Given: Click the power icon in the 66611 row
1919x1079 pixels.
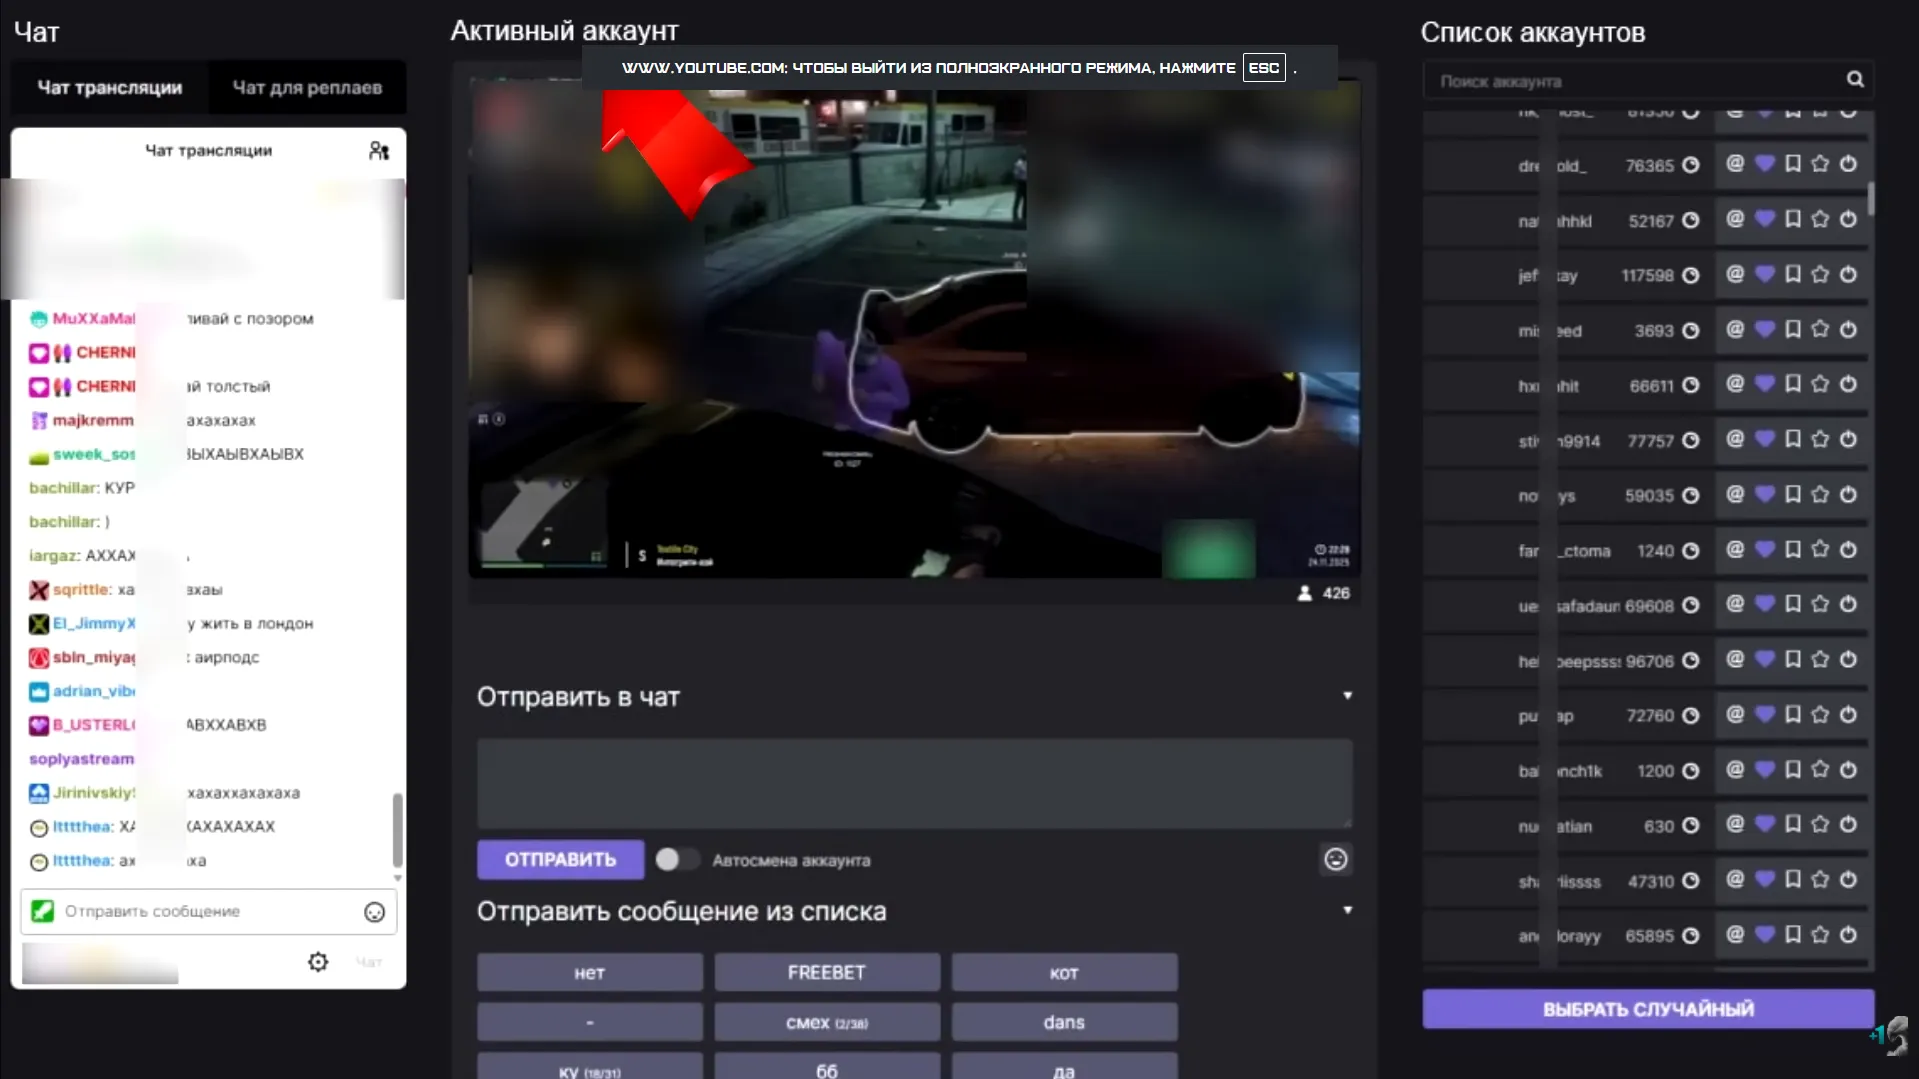Looking at the screenshot, I should pyautogui.click(x=1848, y=384).
